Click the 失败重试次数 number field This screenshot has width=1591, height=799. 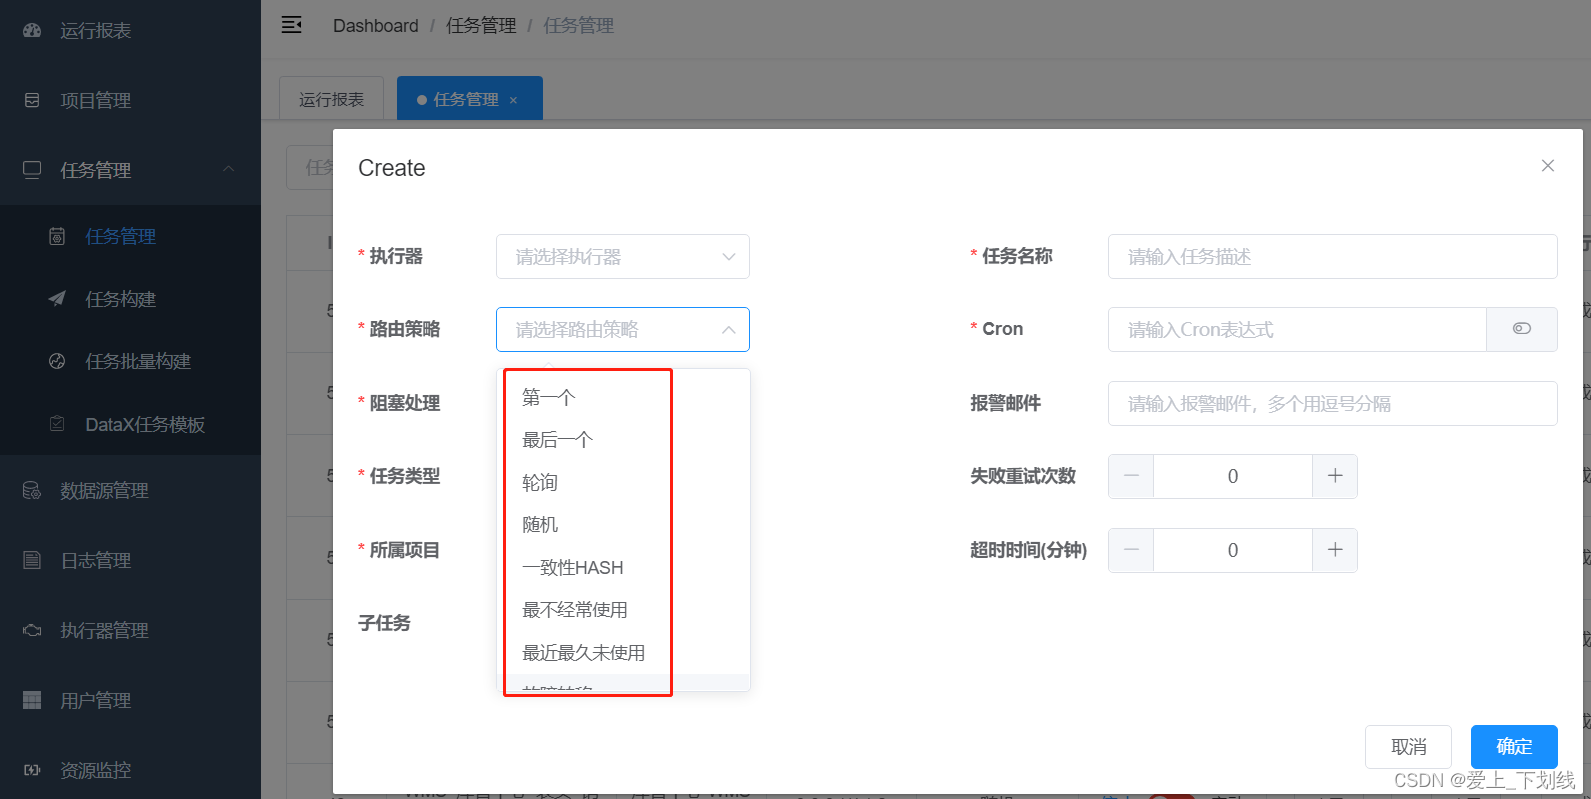coord(1233,476)
